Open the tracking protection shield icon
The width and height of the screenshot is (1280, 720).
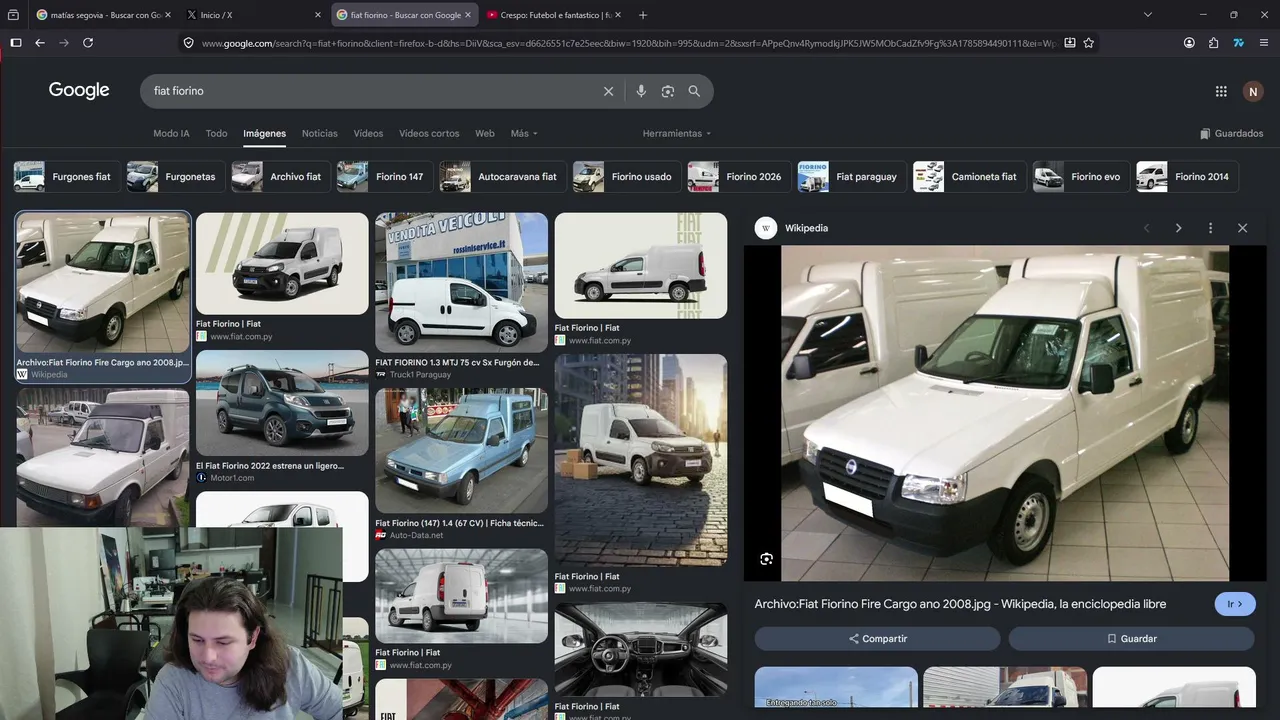pos(188,43)
